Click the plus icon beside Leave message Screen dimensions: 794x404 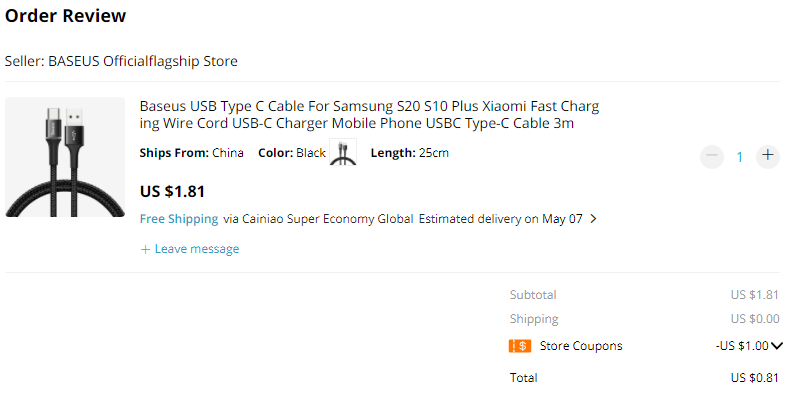click(145, 250)
